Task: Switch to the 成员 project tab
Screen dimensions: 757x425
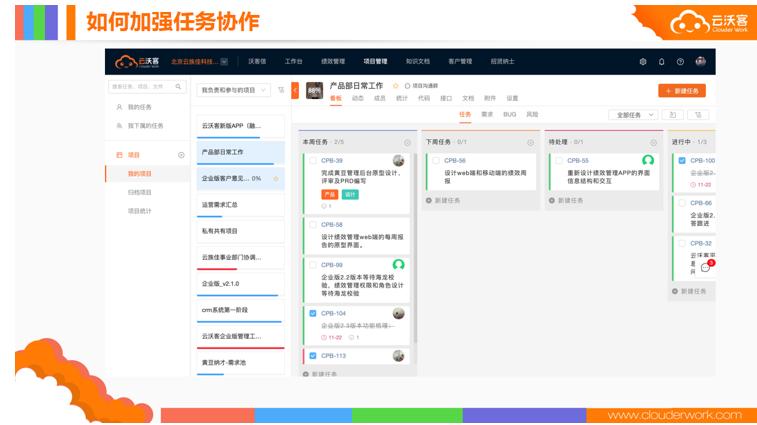Action: click(x=380, y=98)
